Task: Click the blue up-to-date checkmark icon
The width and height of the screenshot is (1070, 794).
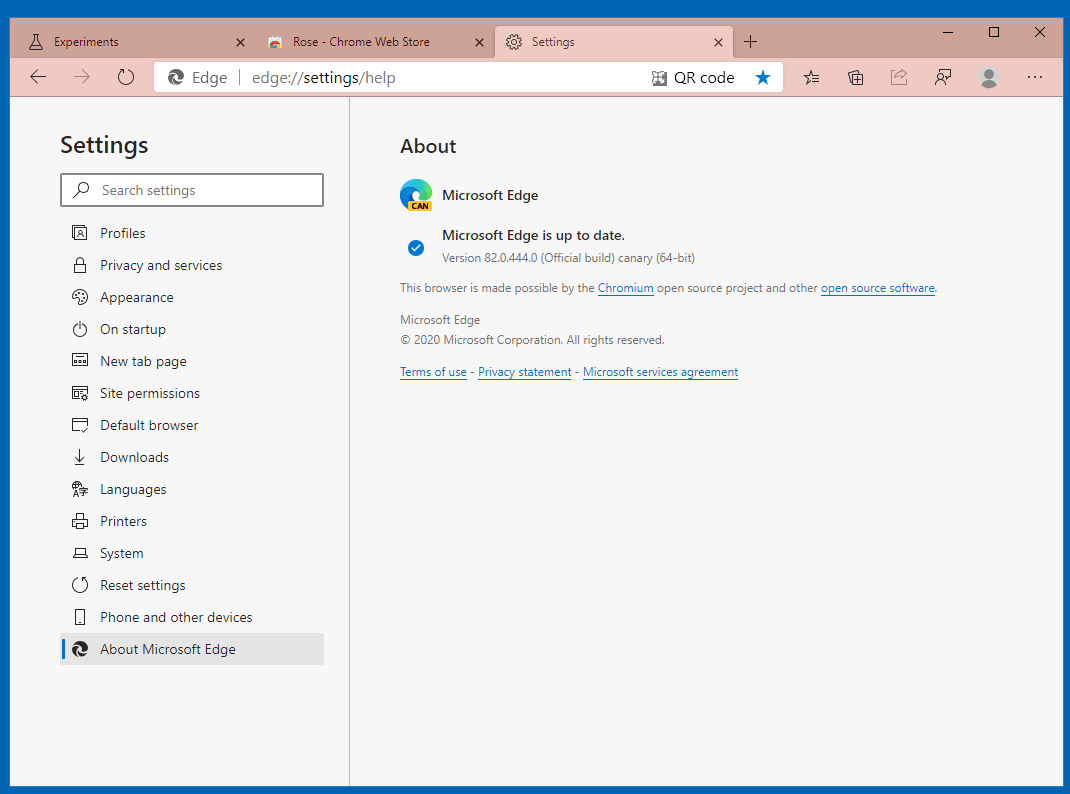Action: click(416, 248)
